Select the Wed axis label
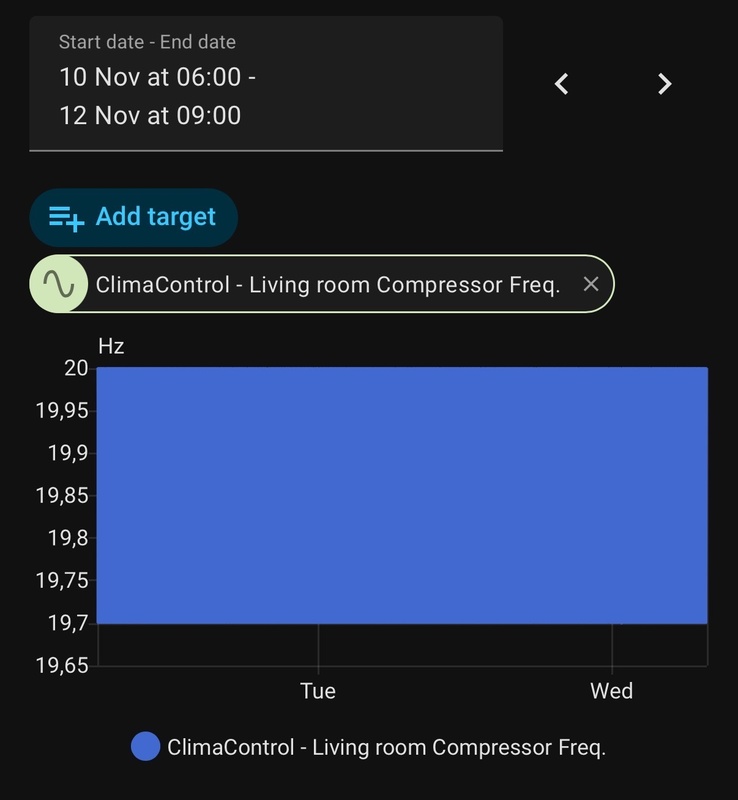738x800 pixels. coord(613,690)
